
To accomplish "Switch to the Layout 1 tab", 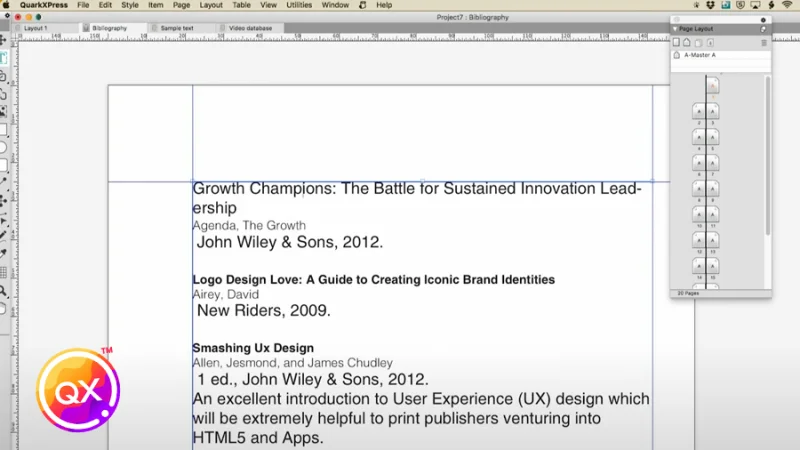I will click(36, 28).
